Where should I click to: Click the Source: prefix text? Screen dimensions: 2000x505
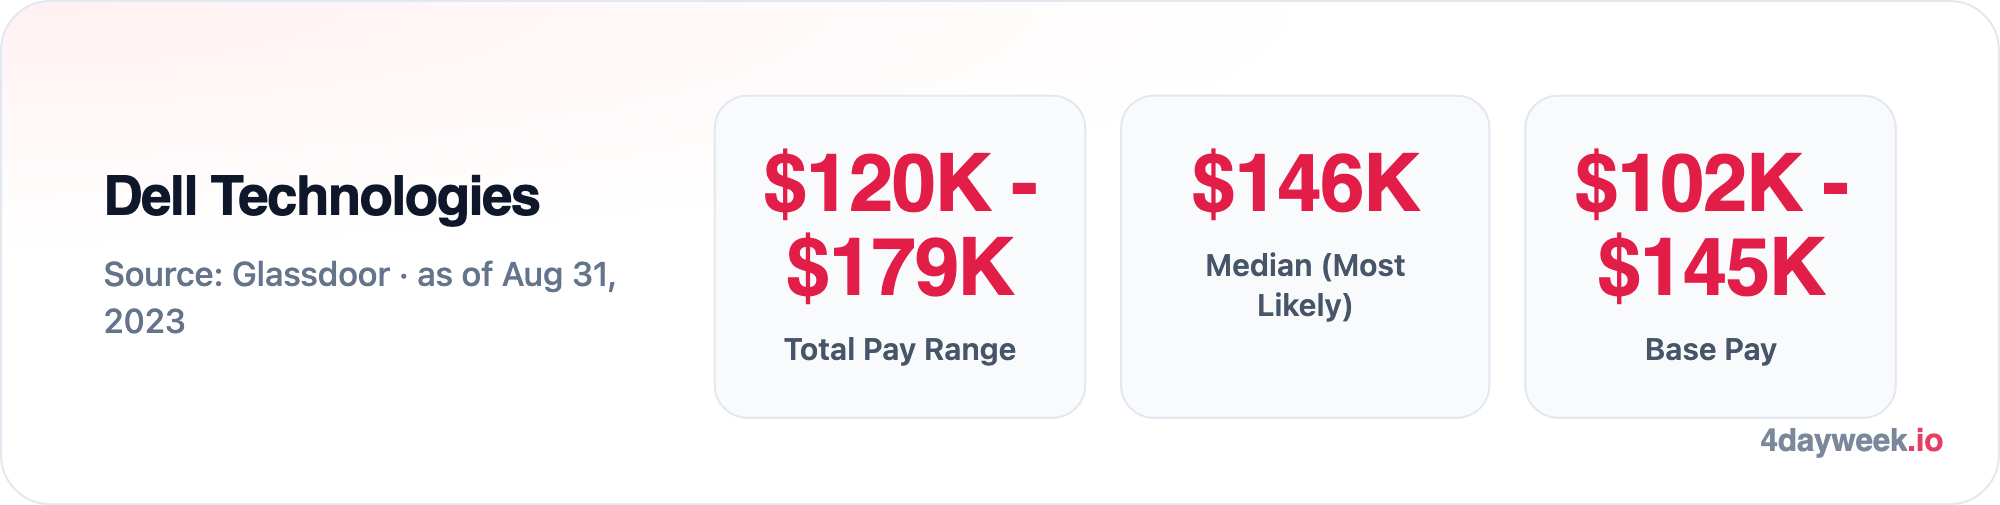coord(163,274)
